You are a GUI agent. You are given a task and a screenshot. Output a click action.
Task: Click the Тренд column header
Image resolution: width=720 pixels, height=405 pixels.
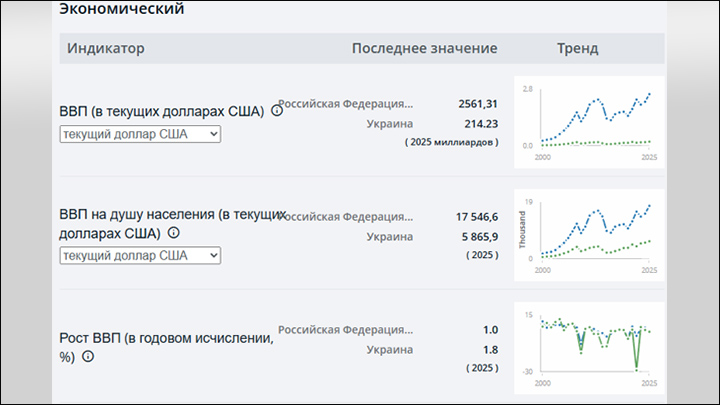(x=577, y=48)
